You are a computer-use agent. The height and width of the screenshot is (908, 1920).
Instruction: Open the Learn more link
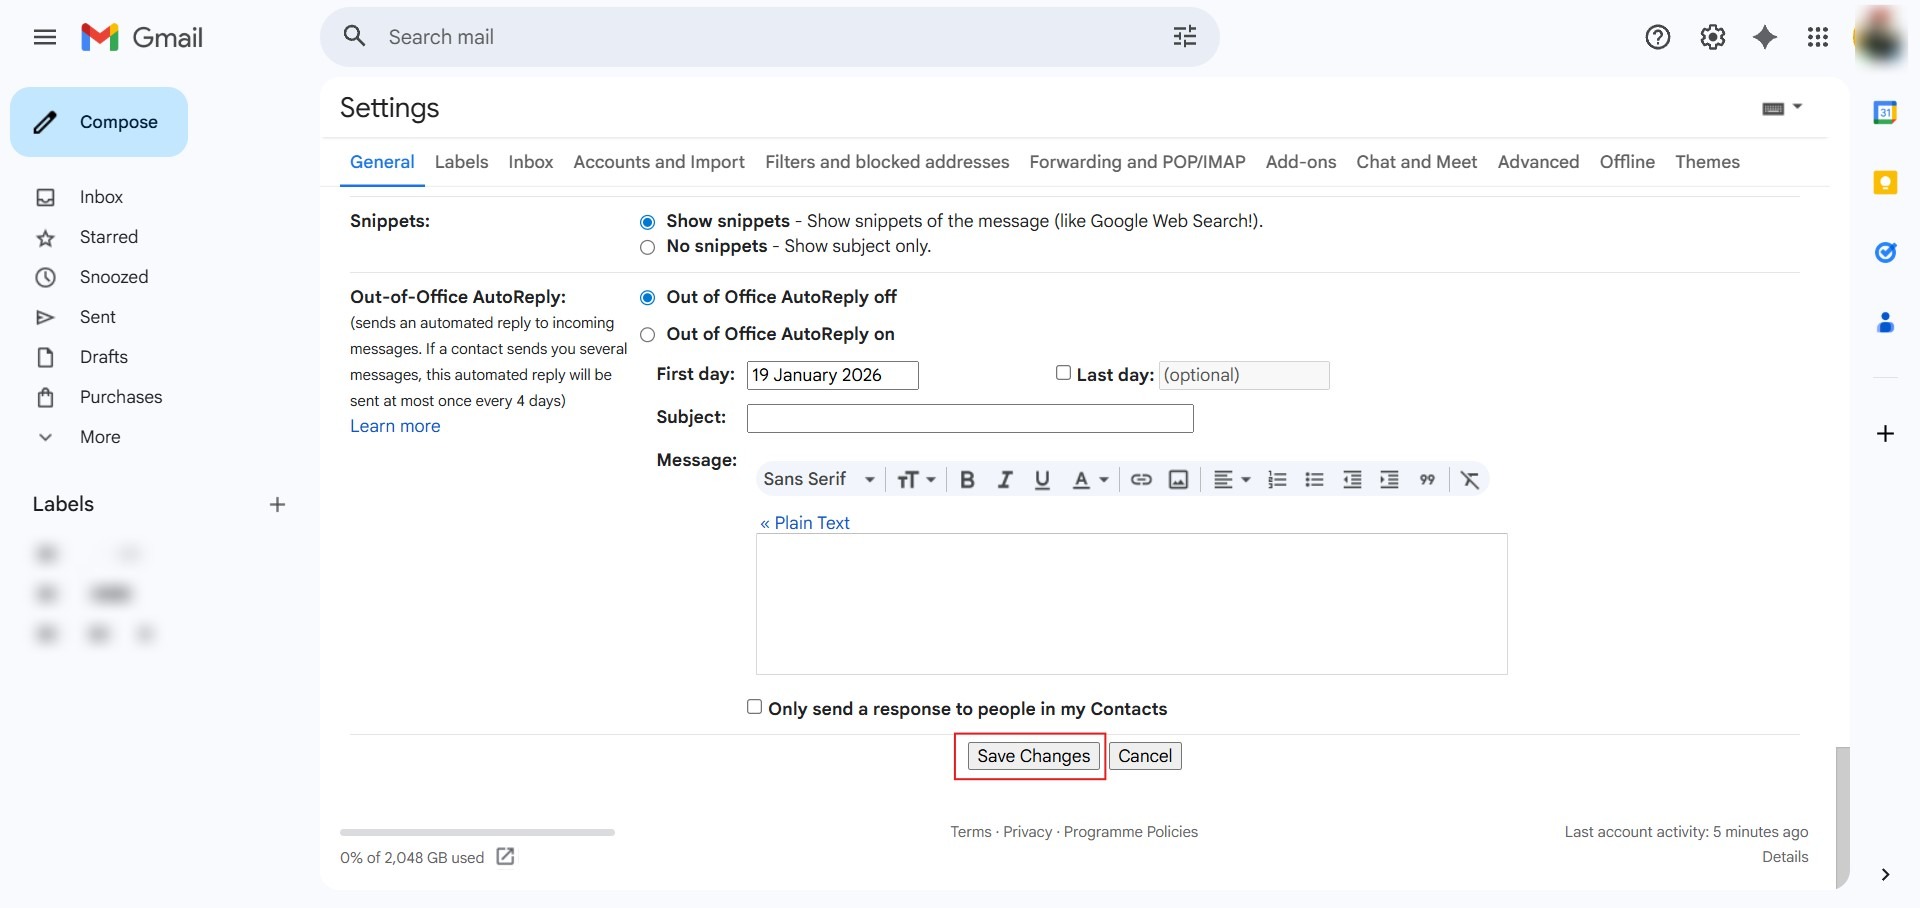point(395,426)
